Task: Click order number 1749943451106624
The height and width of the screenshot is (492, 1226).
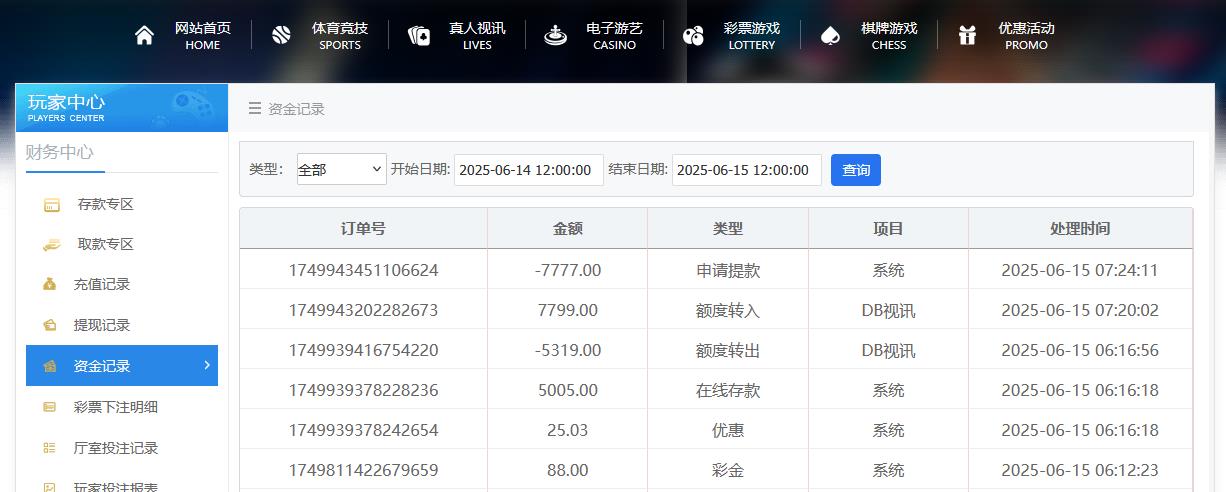Action: tap(363, 270)
